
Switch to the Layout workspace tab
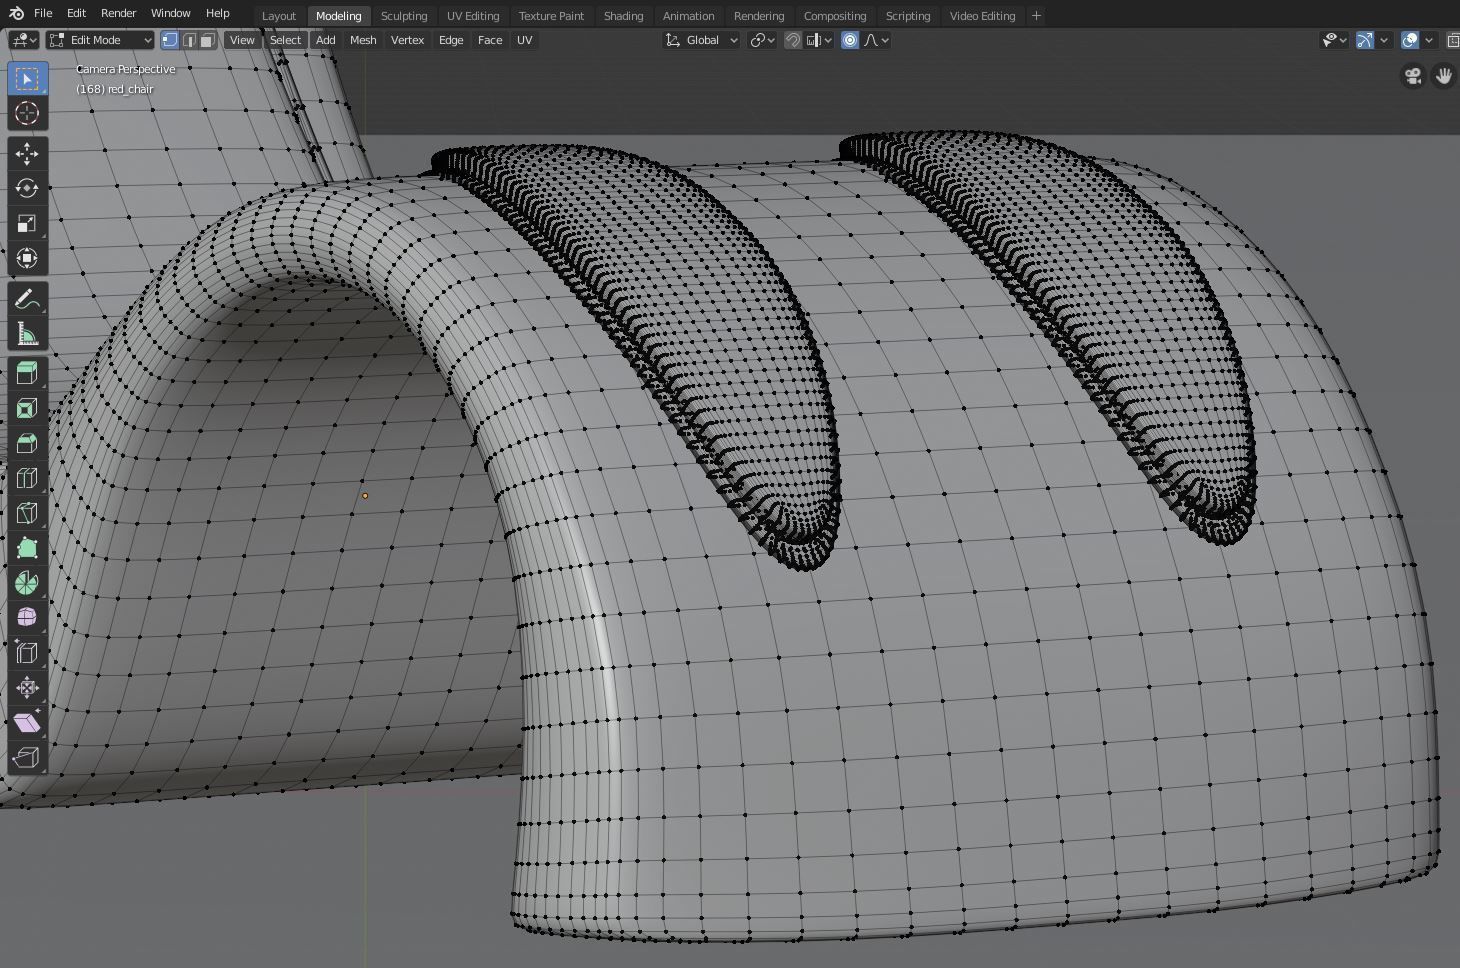click(279, 16)
